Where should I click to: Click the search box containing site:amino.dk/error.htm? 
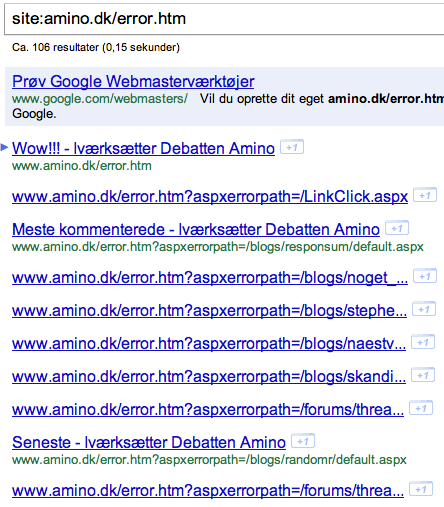224,19
